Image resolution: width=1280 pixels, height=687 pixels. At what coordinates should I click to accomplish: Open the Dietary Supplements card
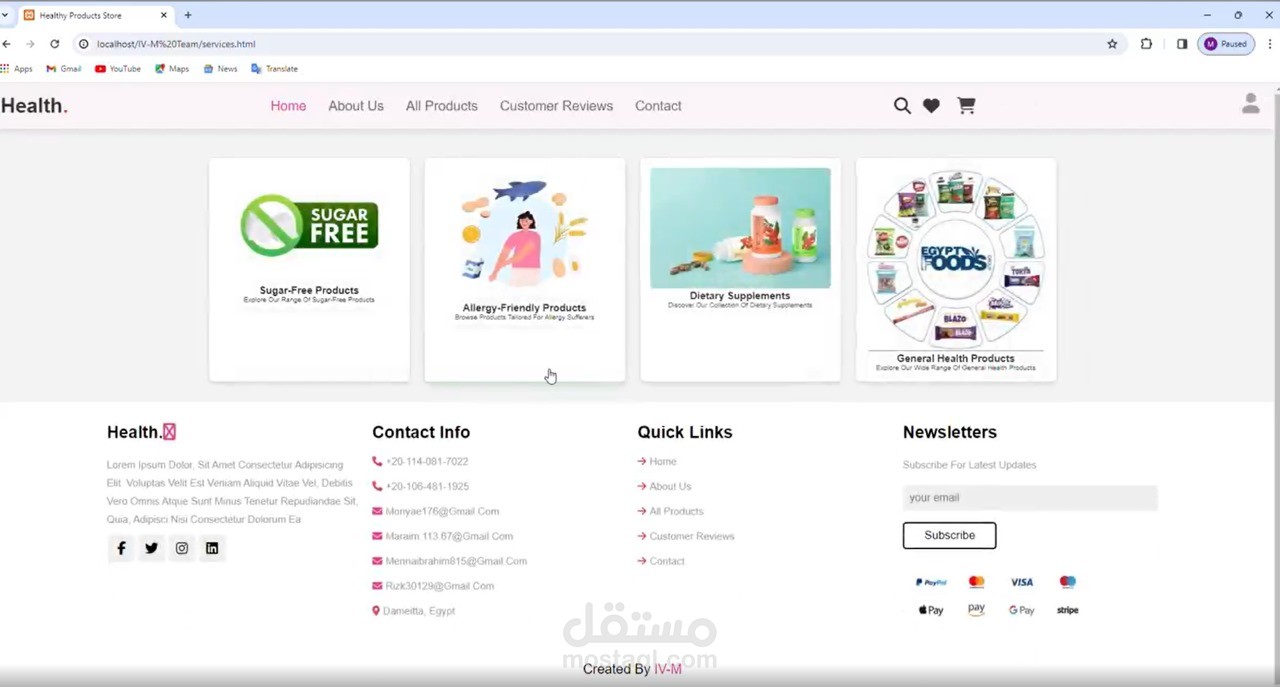tap(740, 269)
